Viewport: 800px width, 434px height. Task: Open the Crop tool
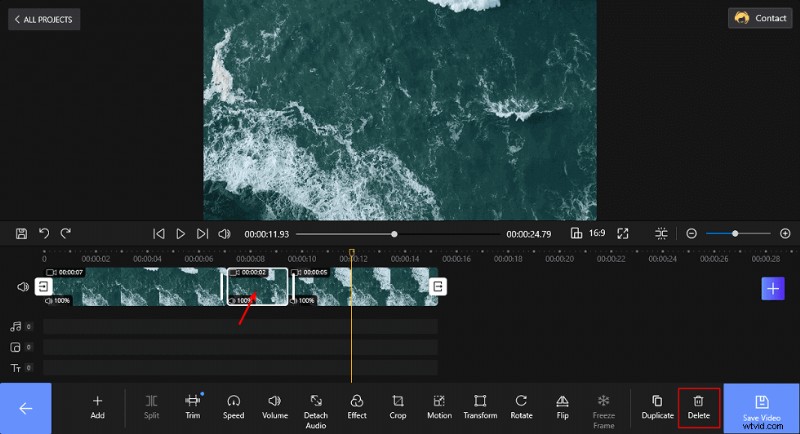point(398,407)
